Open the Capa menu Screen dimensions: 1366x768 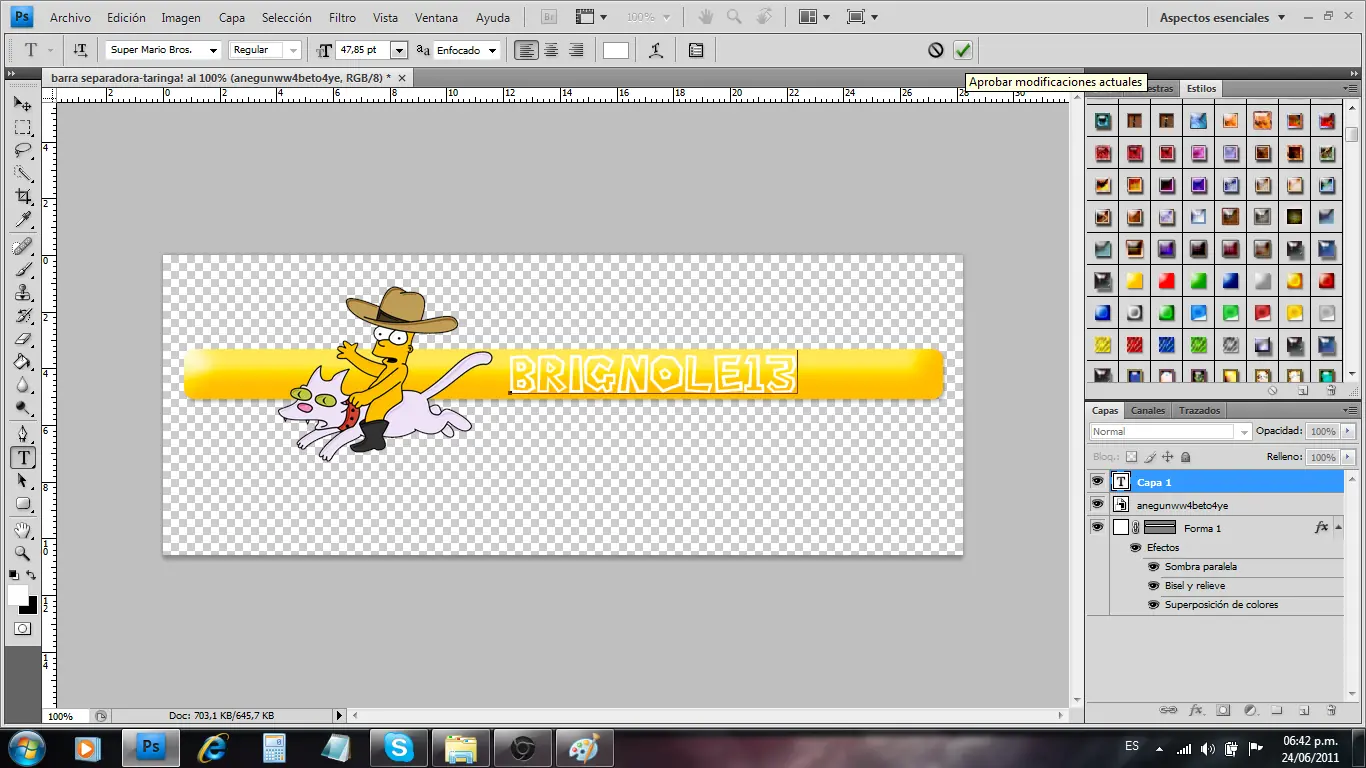coord(232,18)
